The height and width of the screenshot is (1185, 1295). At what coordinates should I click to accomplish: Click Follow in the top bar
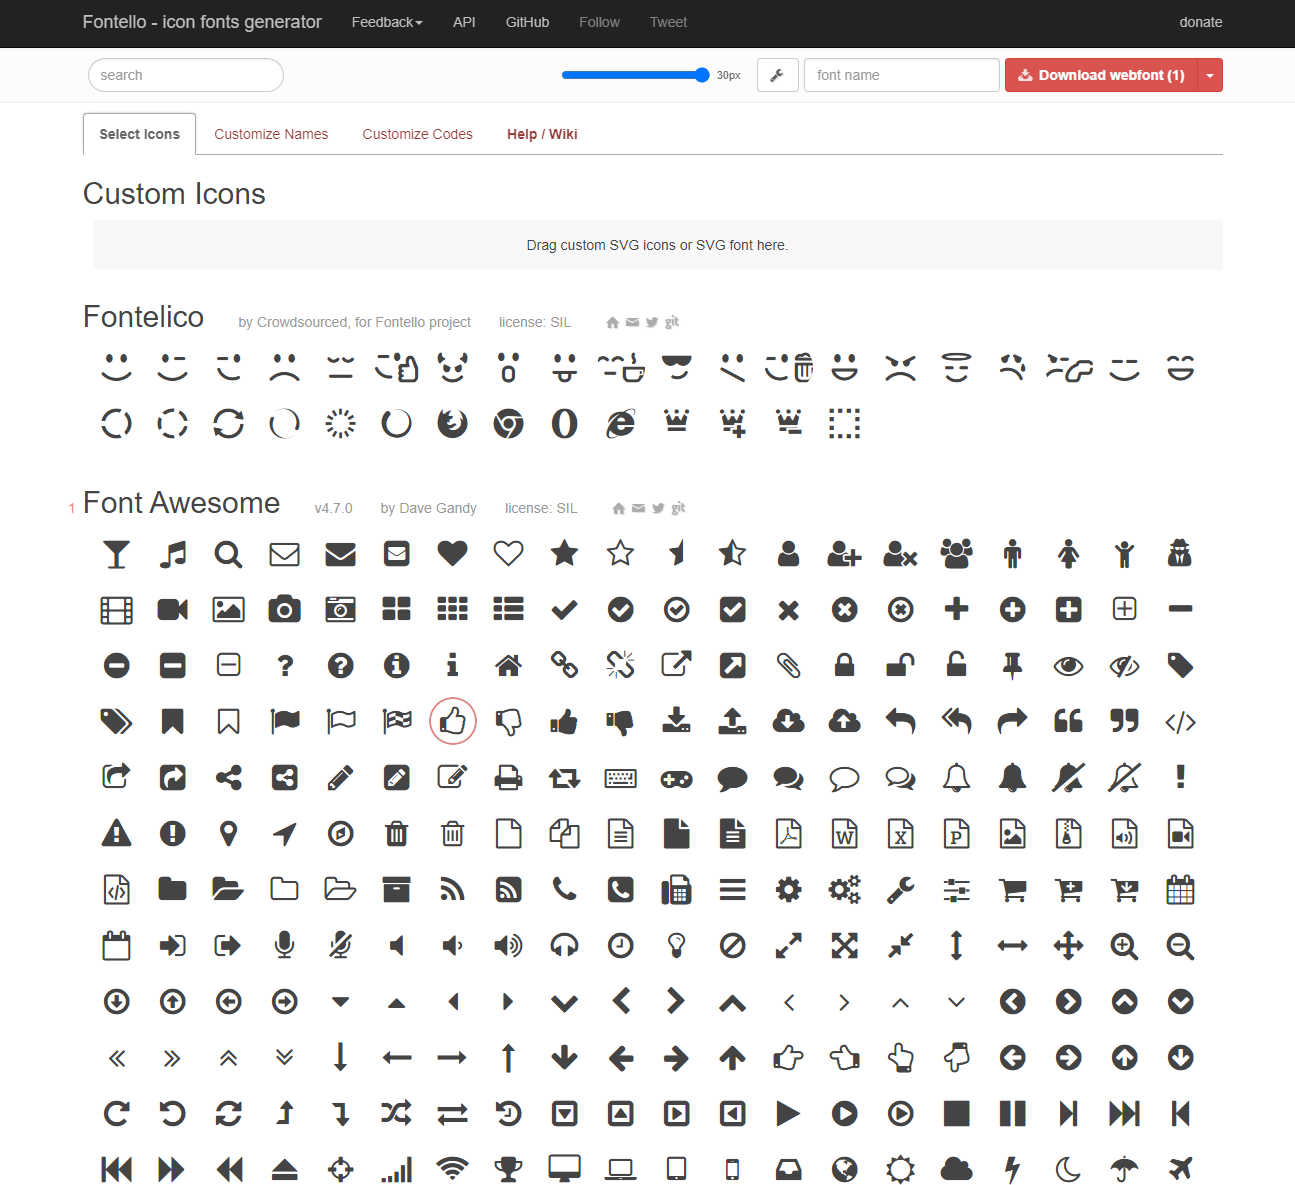coord(599,22)
